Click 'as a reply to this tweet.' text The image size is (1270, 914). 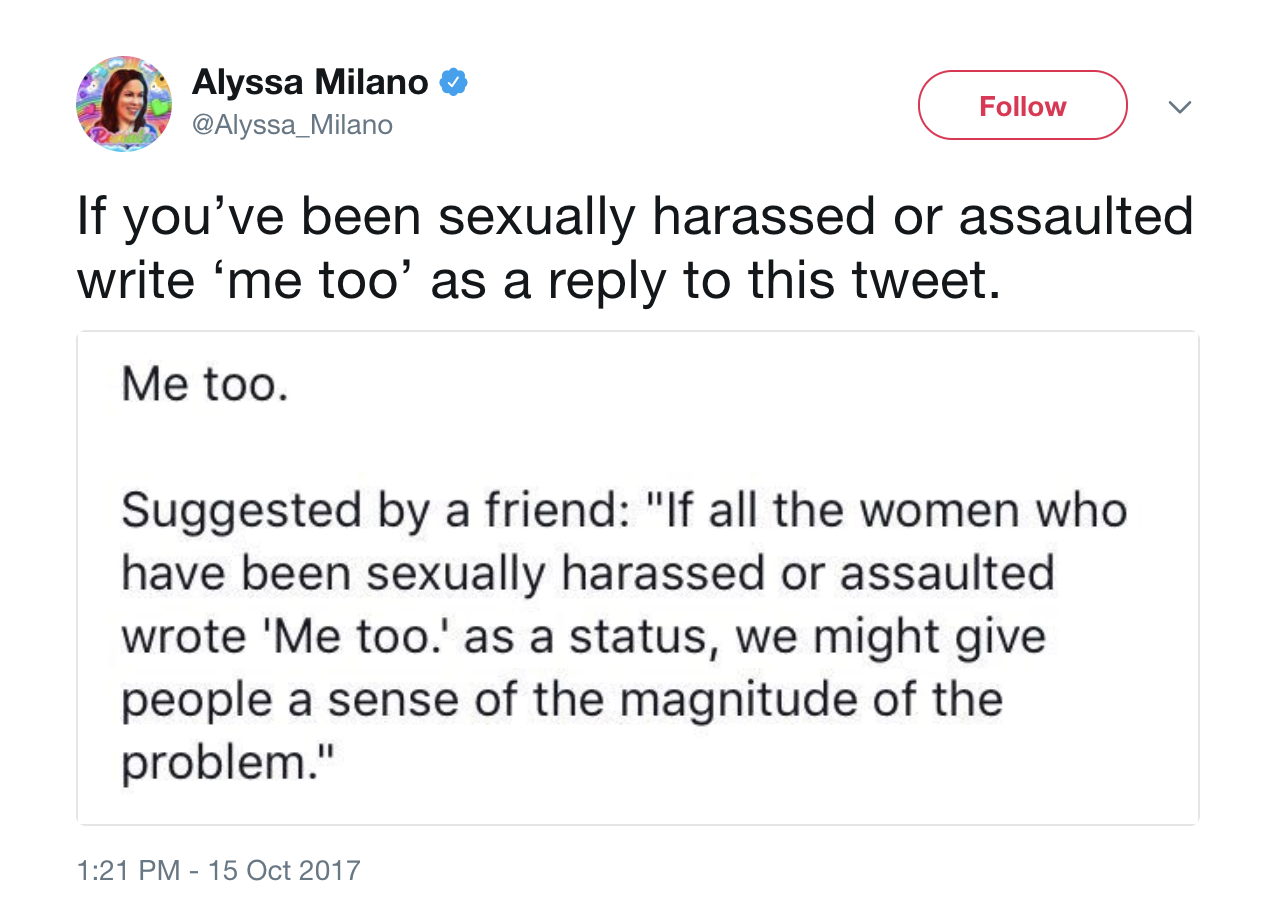(x=715, y=283)
